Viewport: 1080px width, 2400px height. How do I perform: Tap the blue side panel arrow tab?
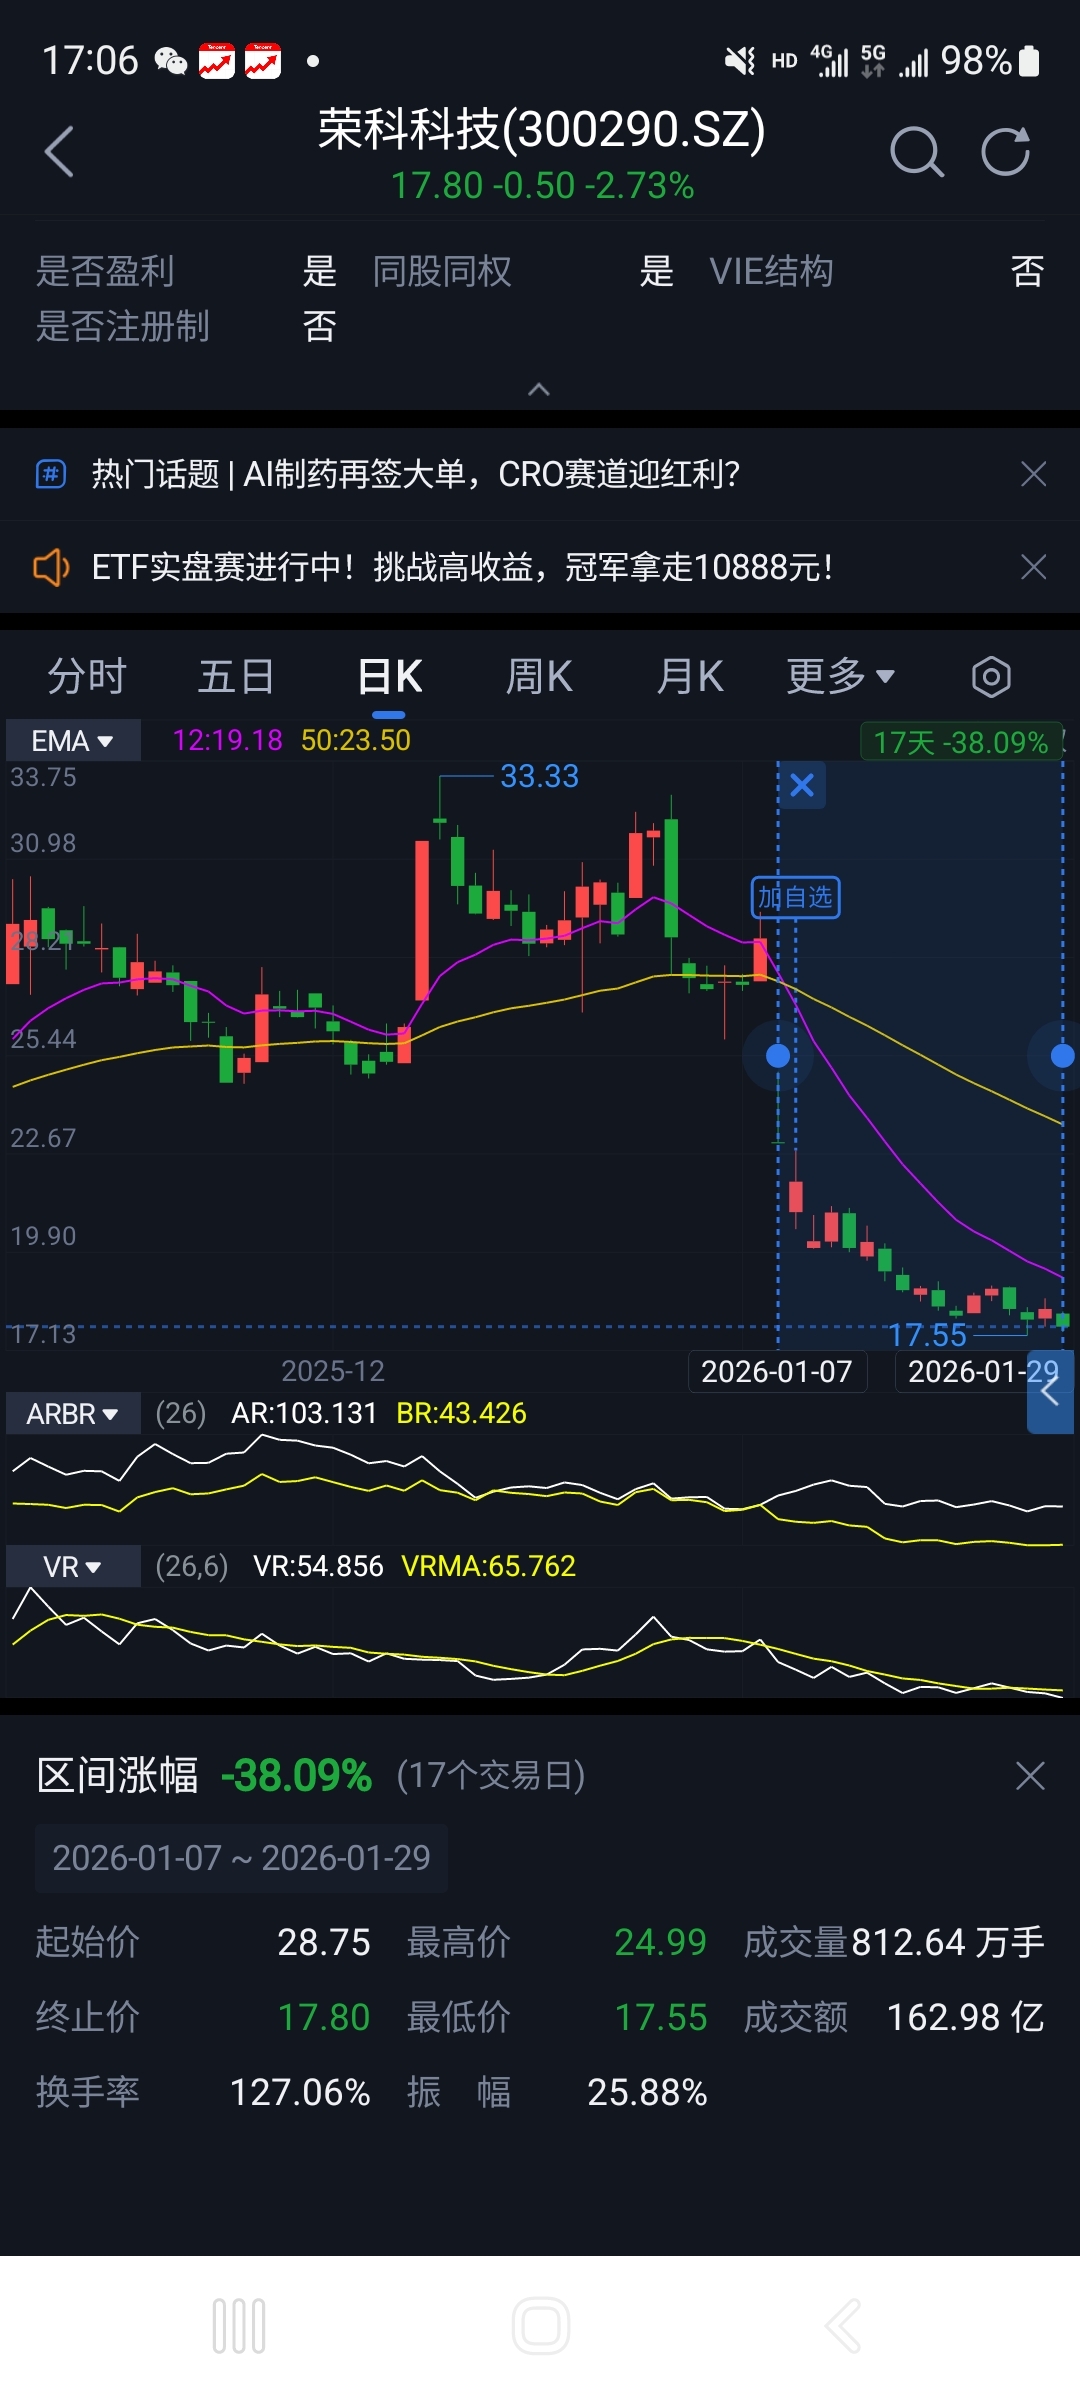[1050, 1391]
